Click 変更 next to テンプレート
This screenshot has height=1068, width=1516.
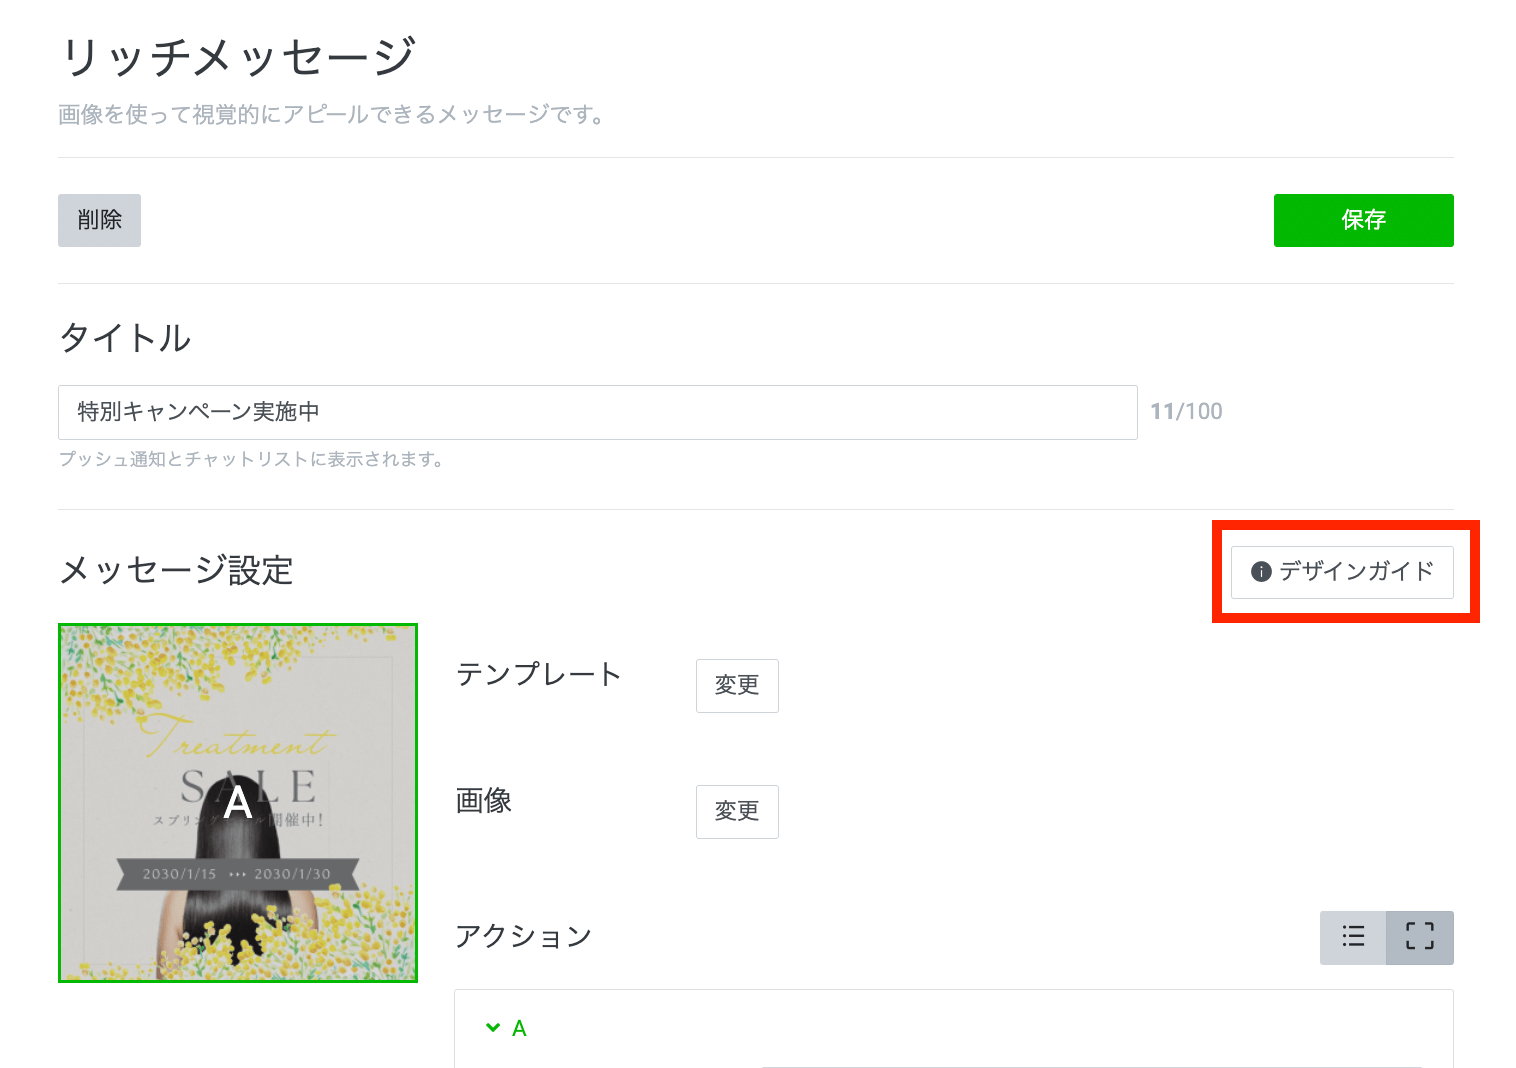click(737, 685)
